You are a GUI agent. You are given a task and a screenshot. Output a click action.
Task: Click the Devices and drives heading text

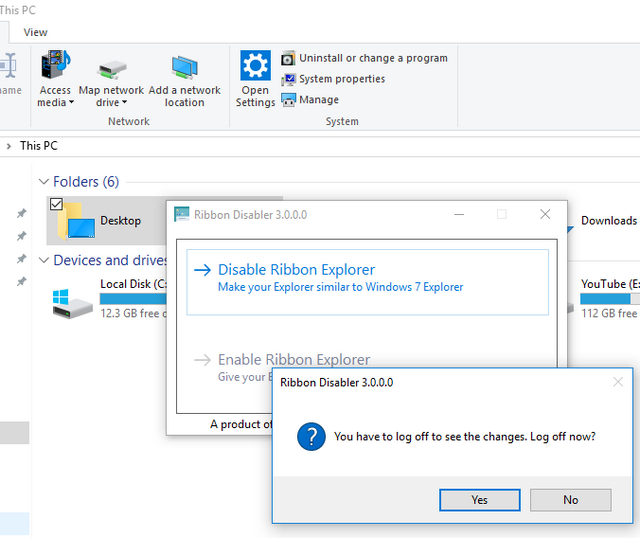click(x=110, y=260)
